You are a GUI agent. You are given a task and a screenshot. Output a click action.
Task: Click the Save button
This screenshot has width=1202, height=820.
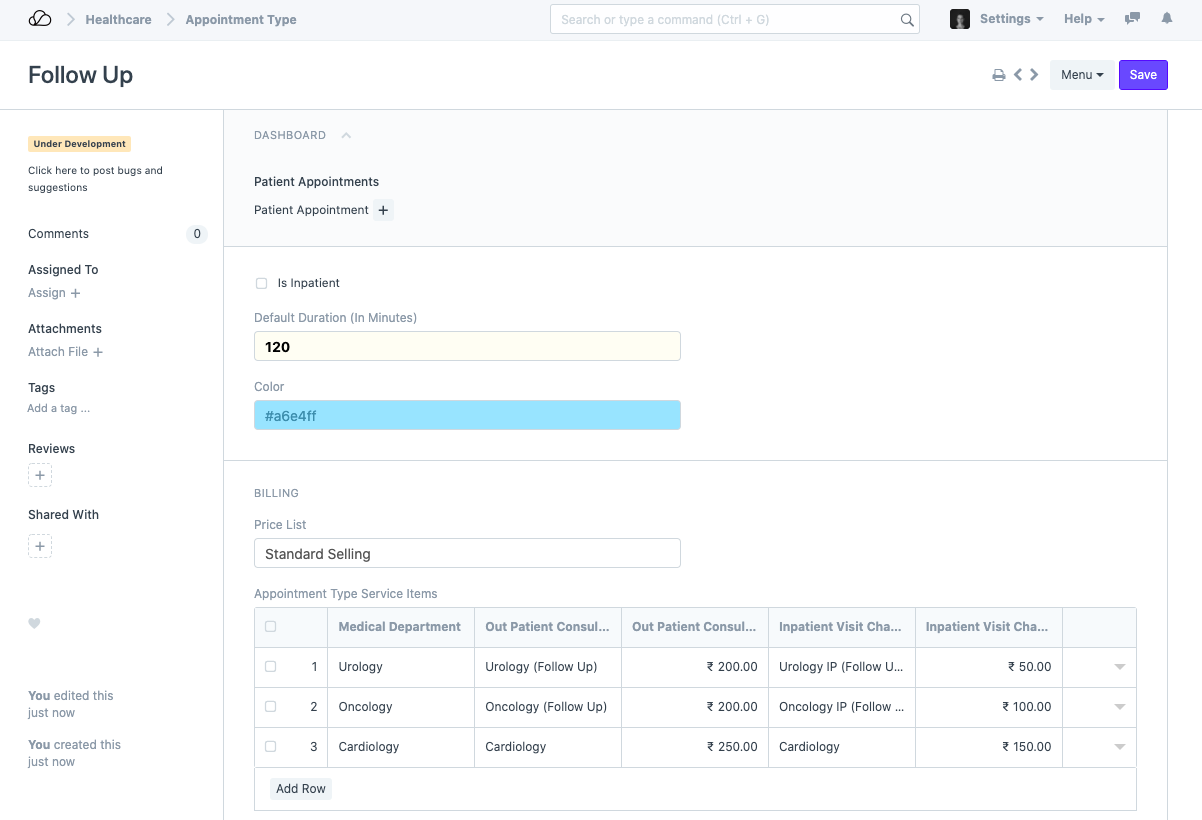1143,75
